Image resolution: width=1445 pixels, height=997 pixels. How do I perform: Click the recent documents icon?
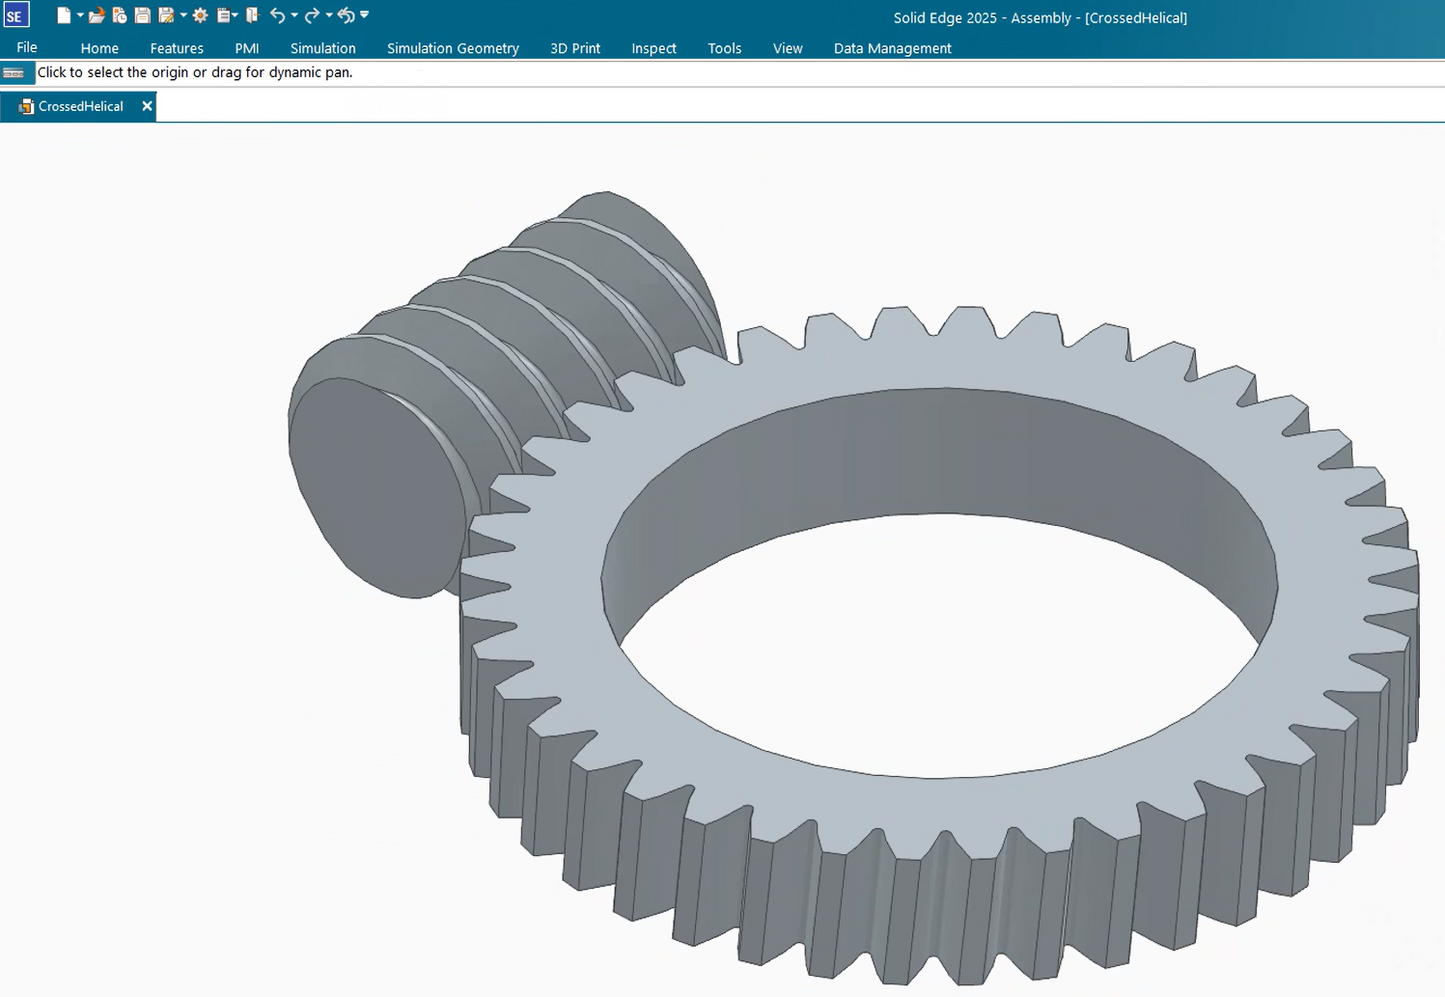(119, 15)
